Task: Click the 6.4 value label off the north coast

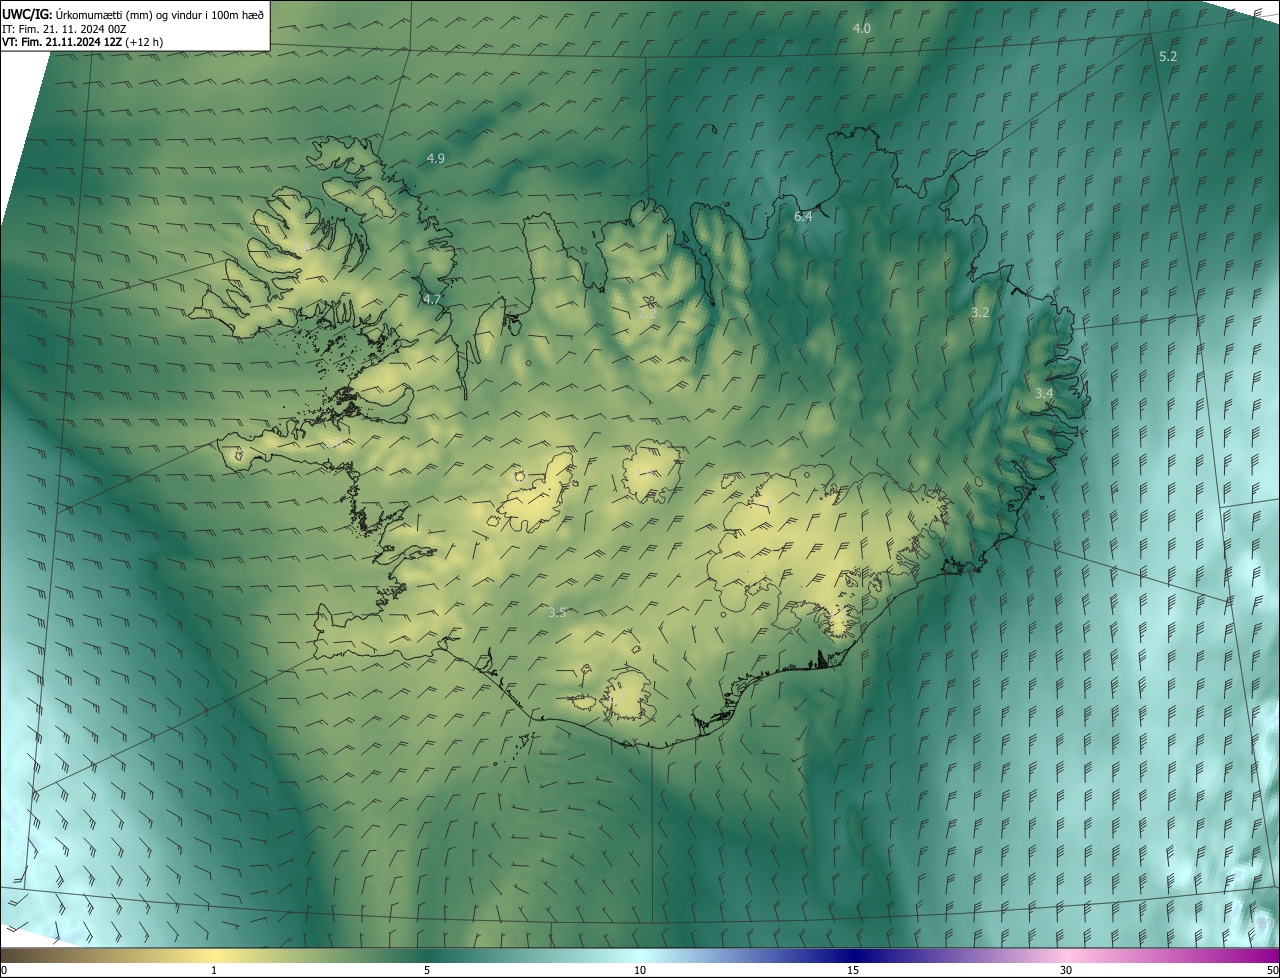Action: click(x=803, y=216)
